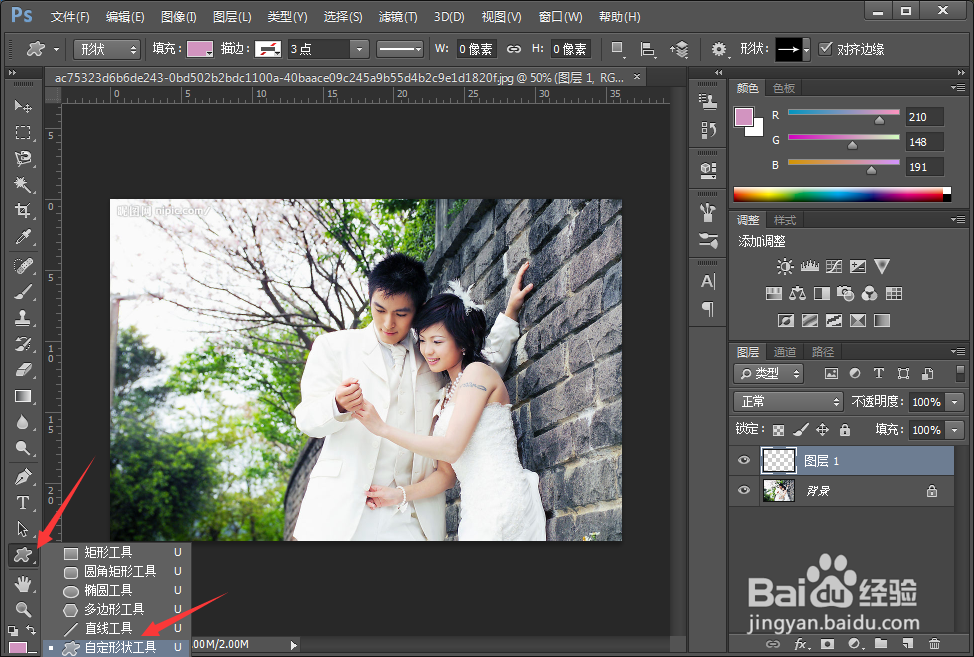
Task: Click the fill color swatch
Action: click(200, 49)
